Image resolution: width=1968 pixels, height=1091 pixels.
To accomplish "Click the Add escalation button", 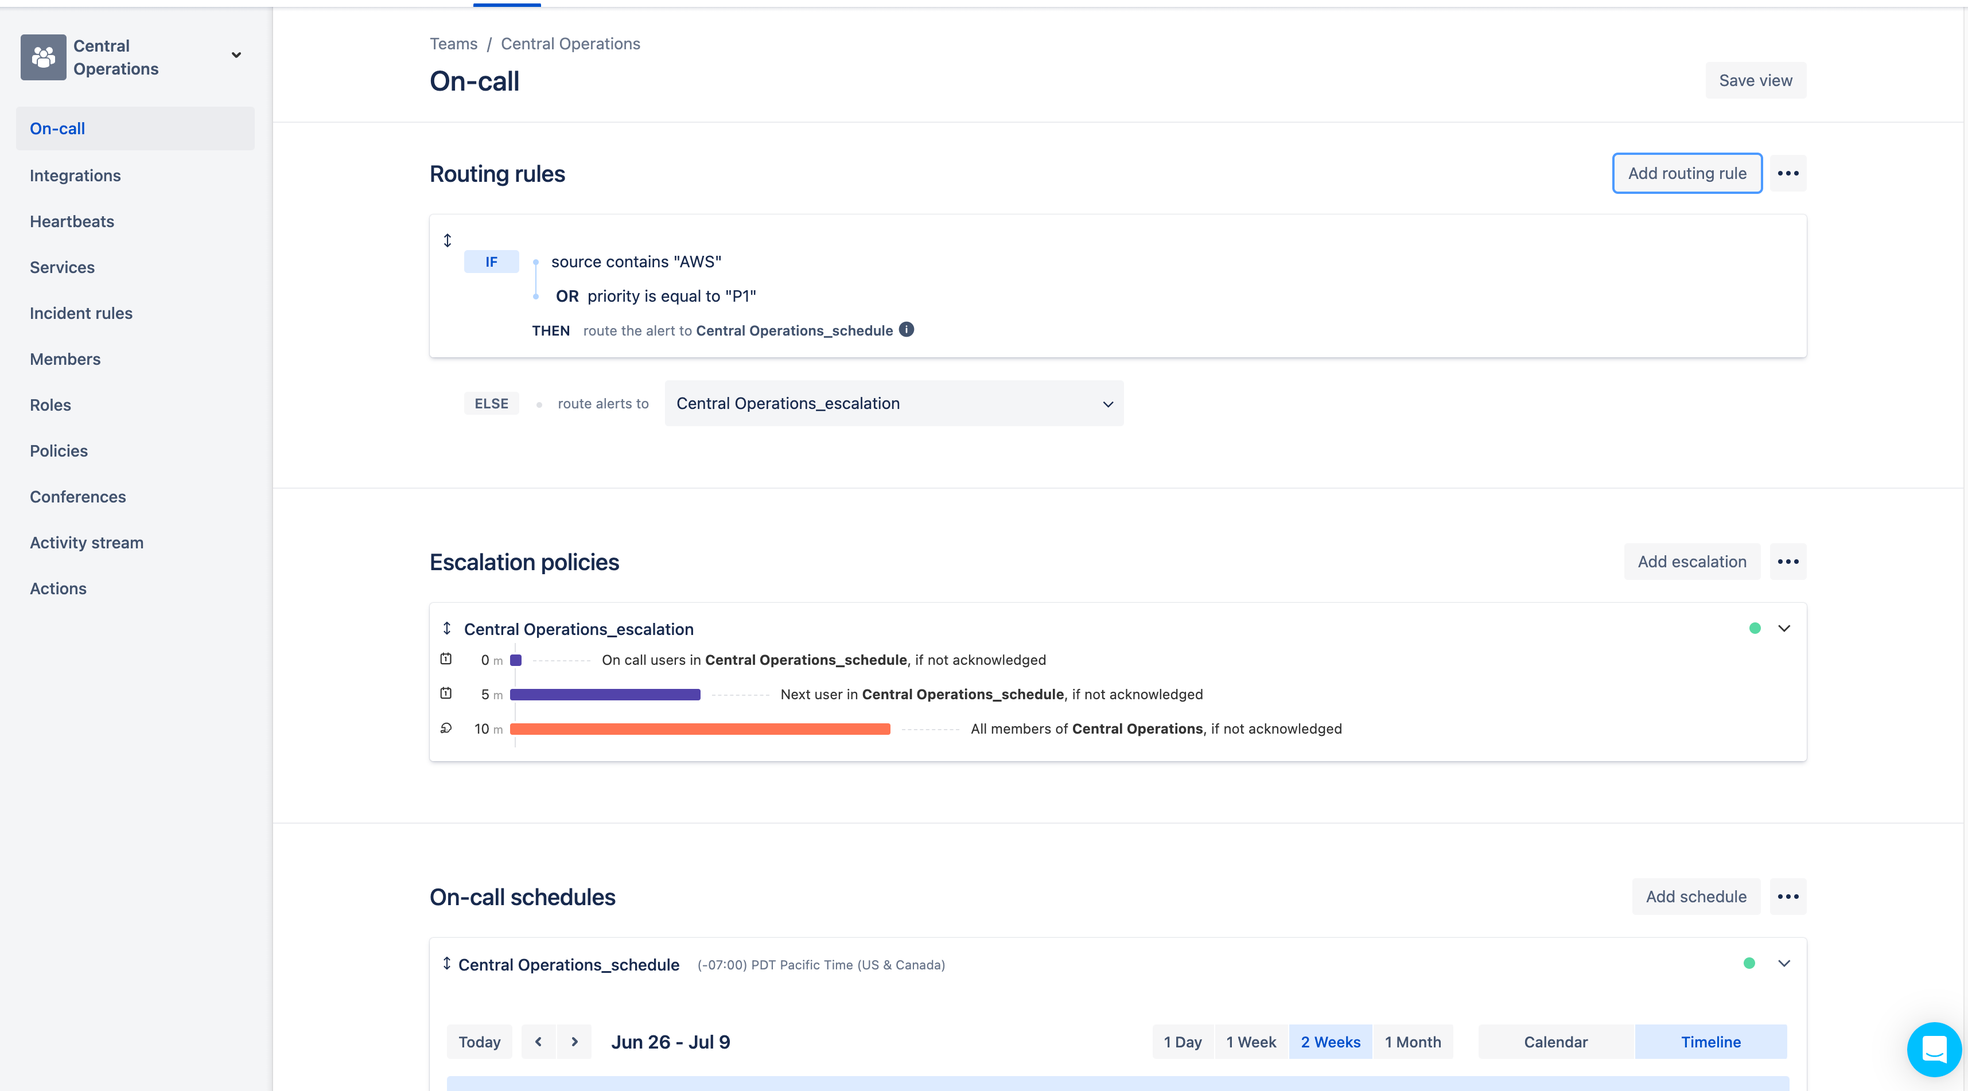I will [x=1691, y=562].
